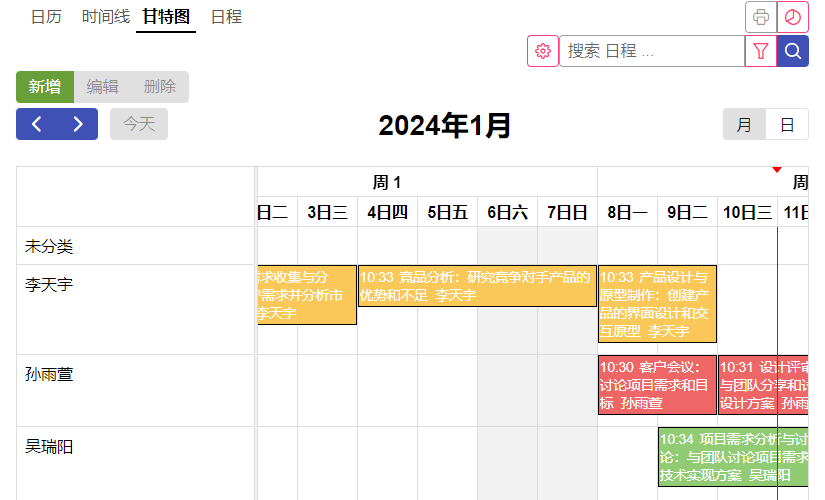Image resolution: width=825 pixels, height=500 pixels.
Task: Go to the previous period arrow
Action: click(x=37, y=124)
